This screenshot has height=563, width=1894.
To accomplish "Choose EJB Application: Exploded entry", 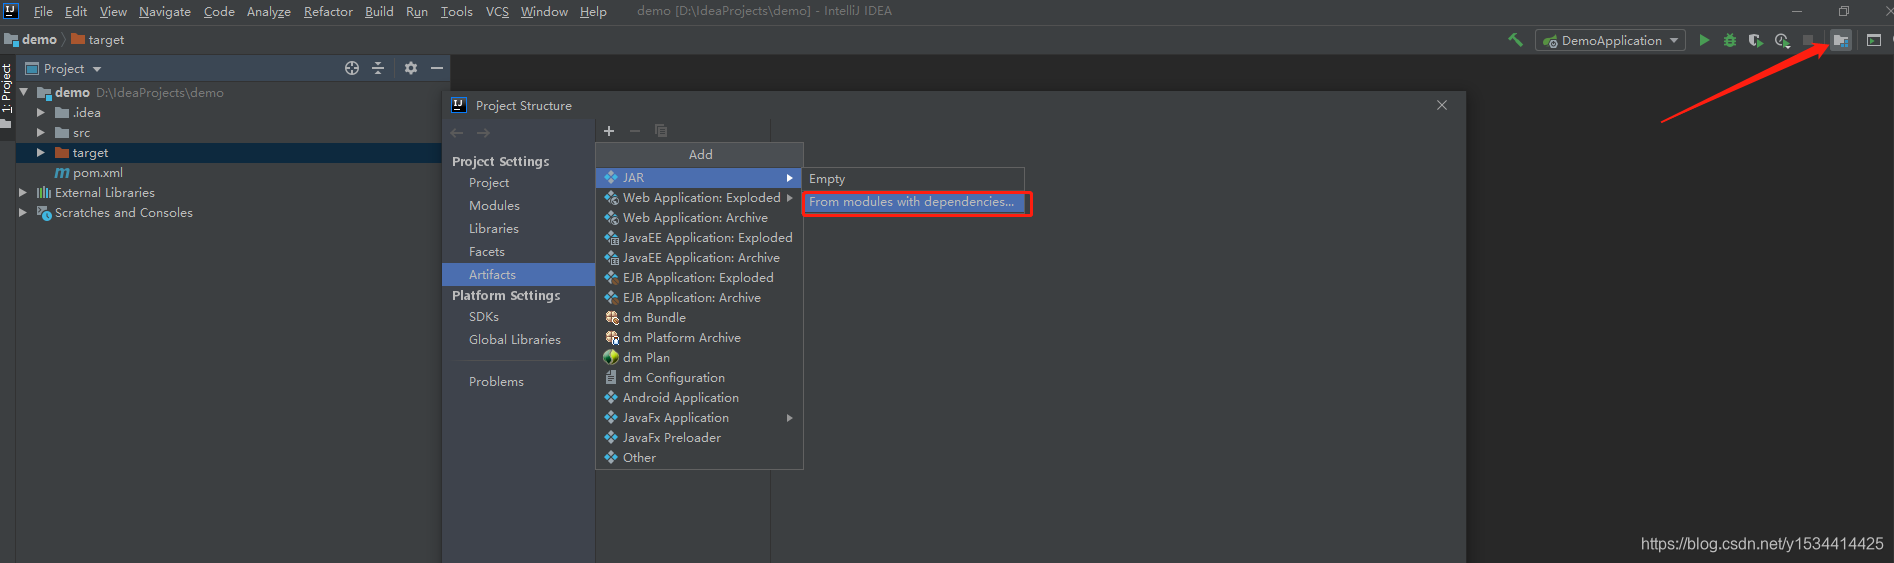I will click(x=699, y=278).
